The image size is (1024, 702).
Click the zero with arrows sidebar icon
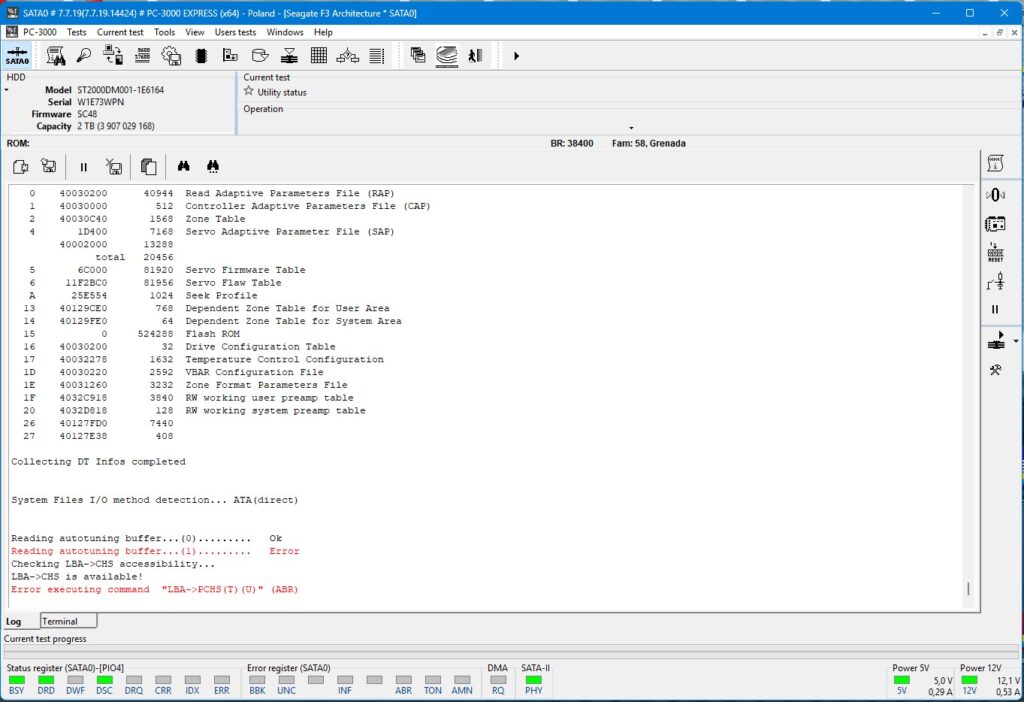point(995,195)
